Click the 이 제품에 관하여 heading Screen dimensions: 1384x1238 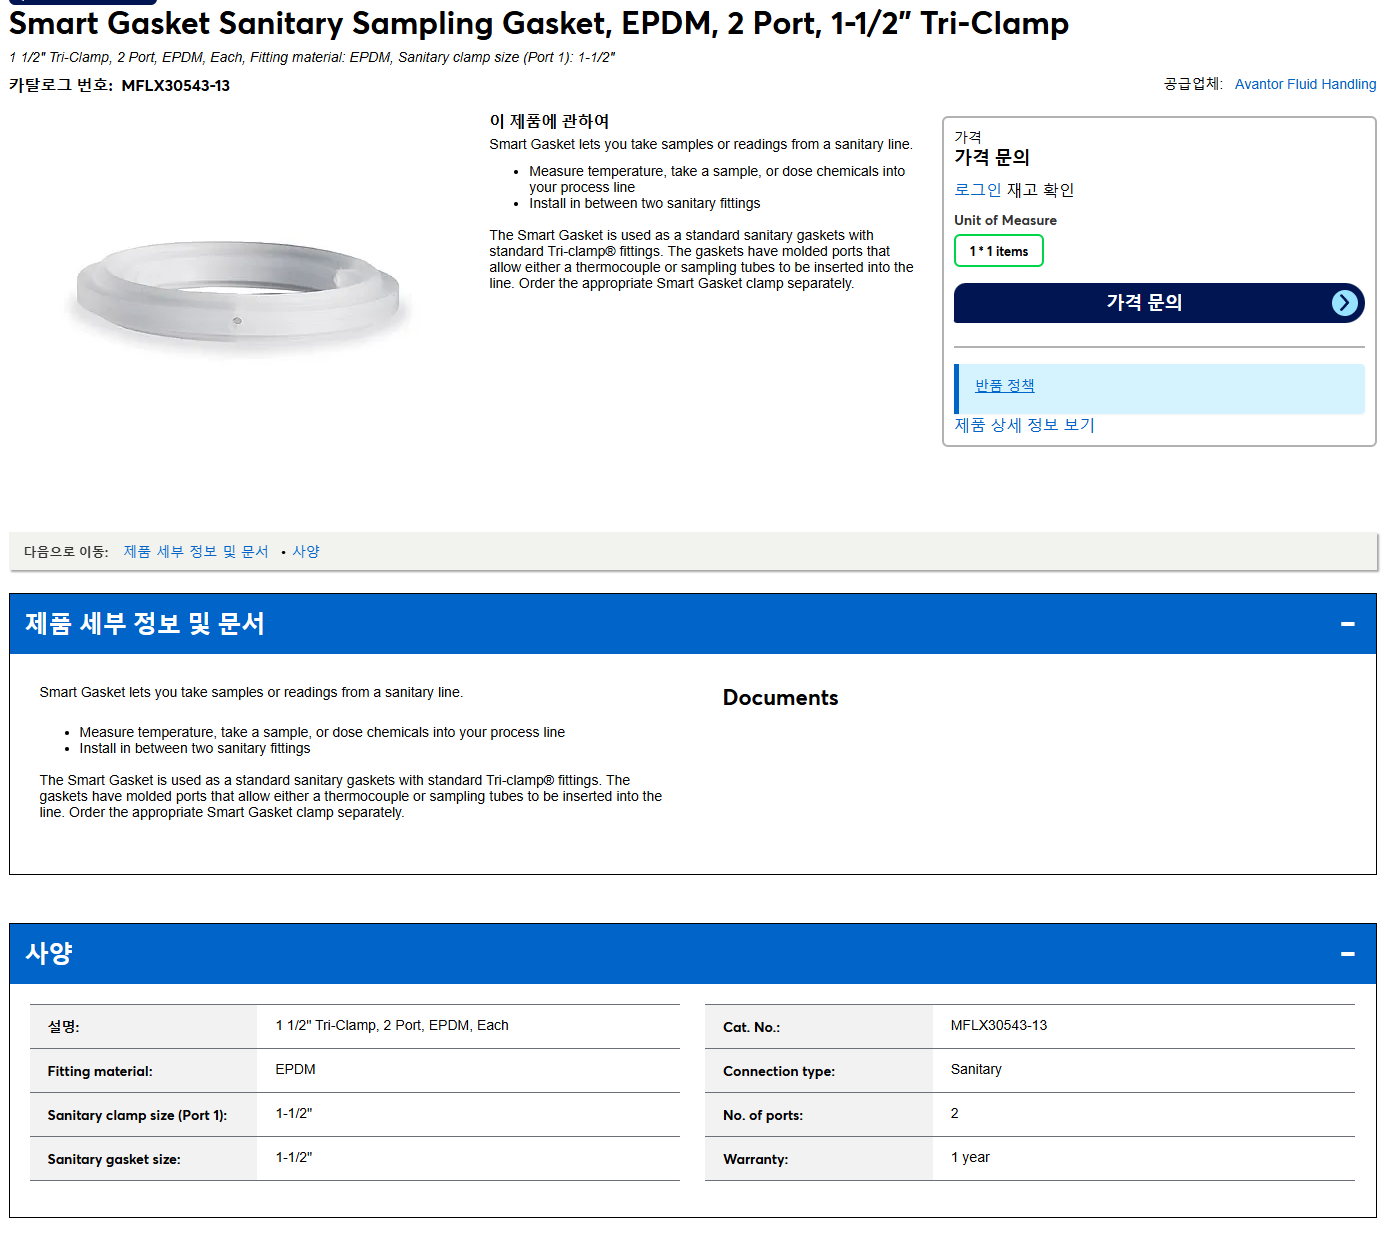coord(549,121)
